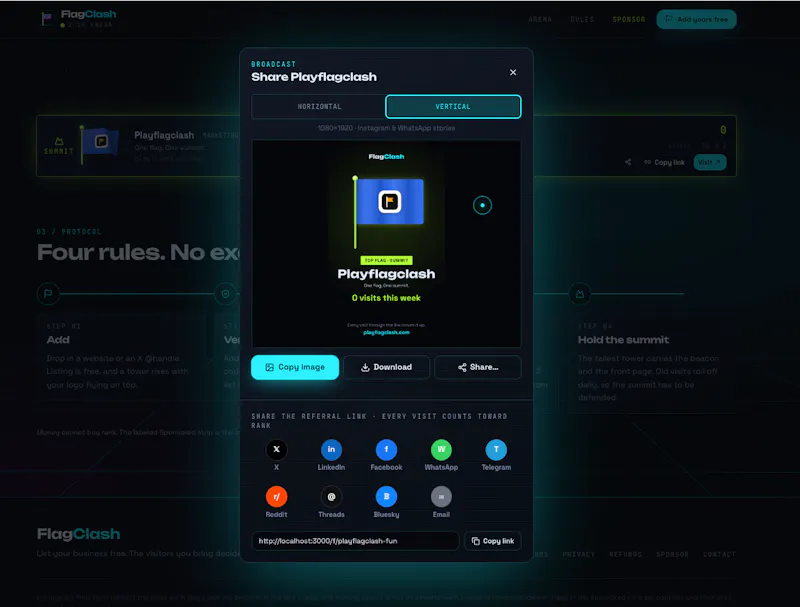Open the Share... button in the dialog
Screen dimensions: 800x607
pyautogui.click(x=478, y=367)
